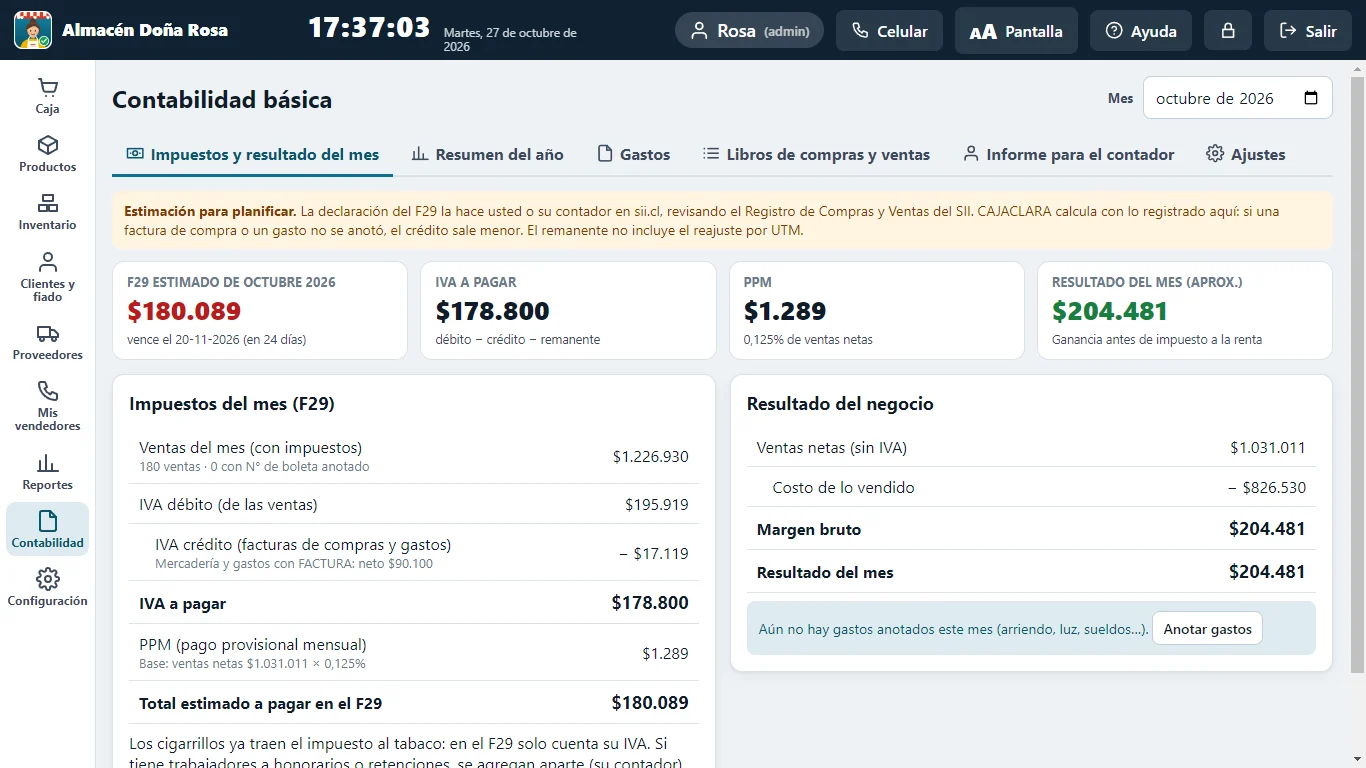Click the Ayuda help button
Image resolution: width=1366 pixels, height=768 pixels.
point(1141,31)
